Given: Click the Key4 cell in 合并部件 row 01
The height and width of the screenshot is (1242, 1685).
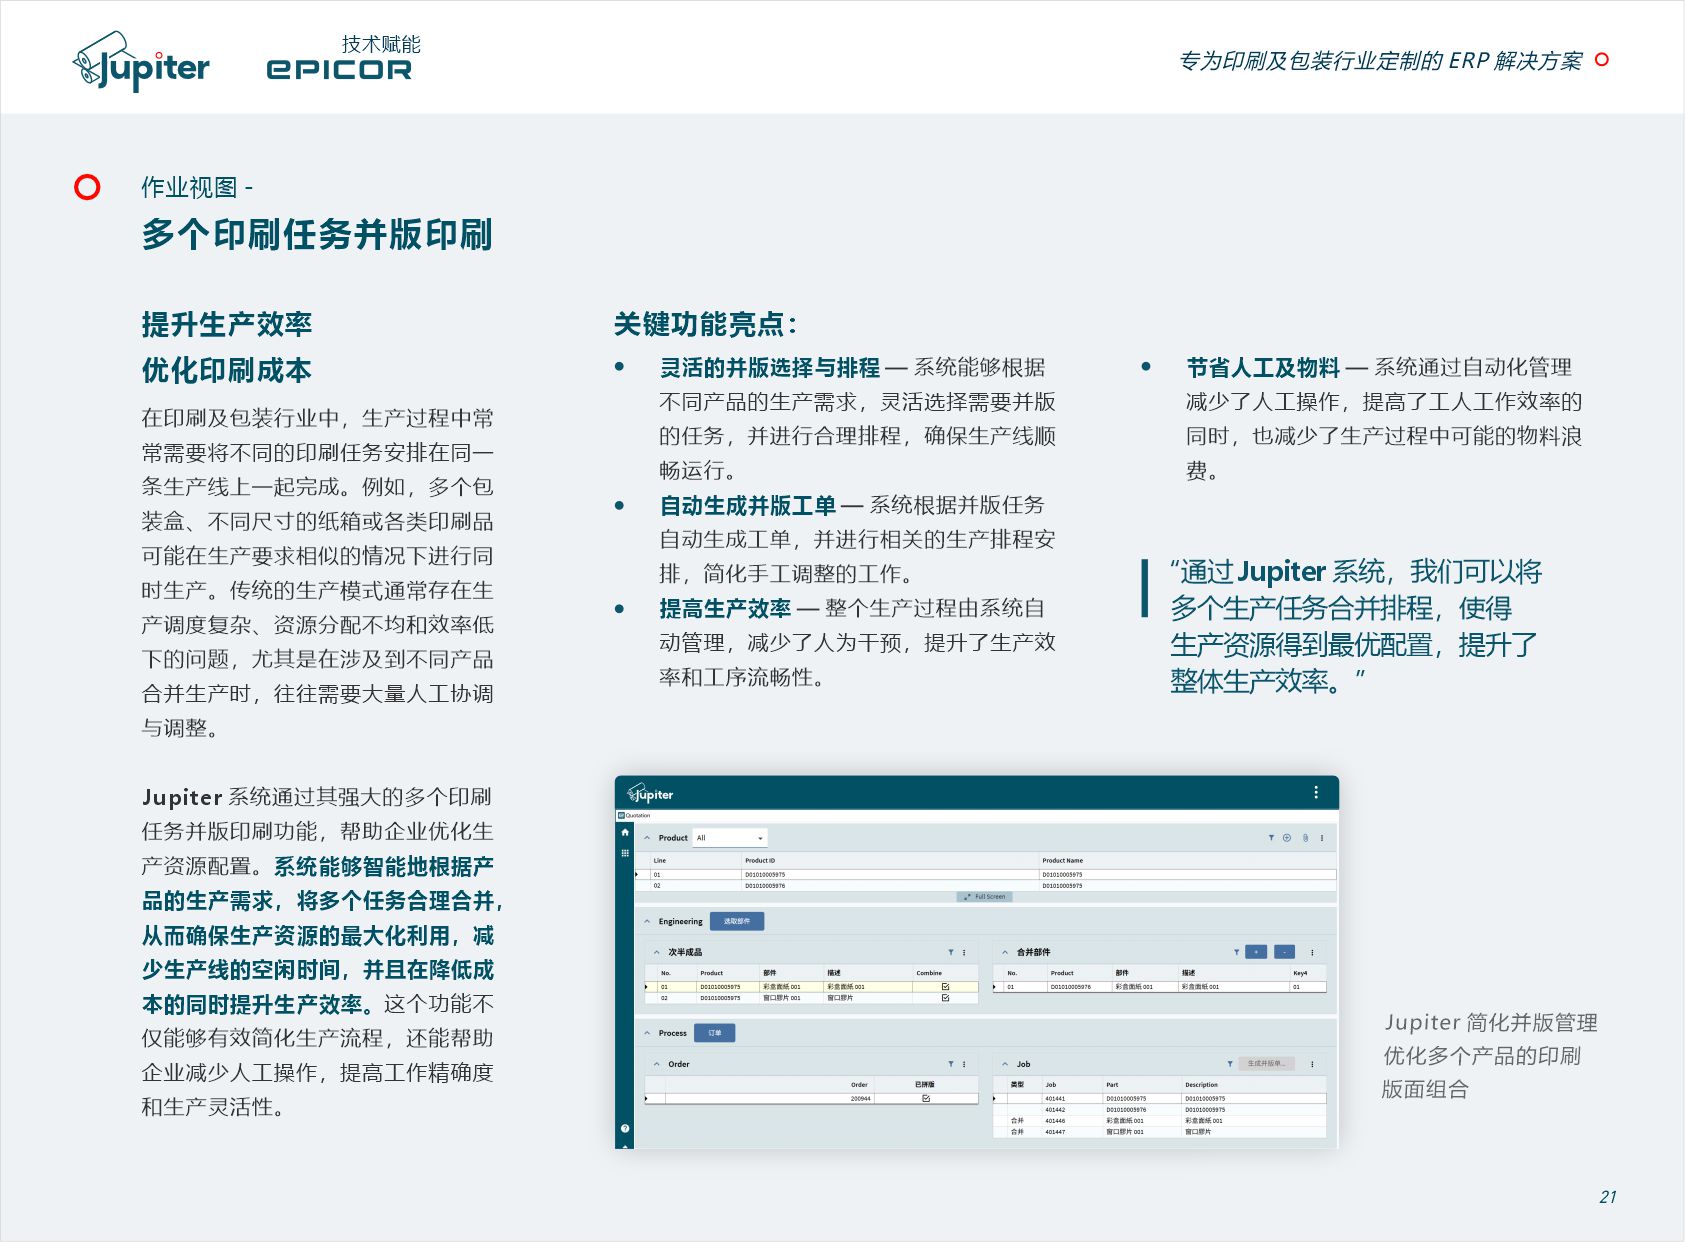Looking at the screenshot, I should click(x=1308, y=987).
